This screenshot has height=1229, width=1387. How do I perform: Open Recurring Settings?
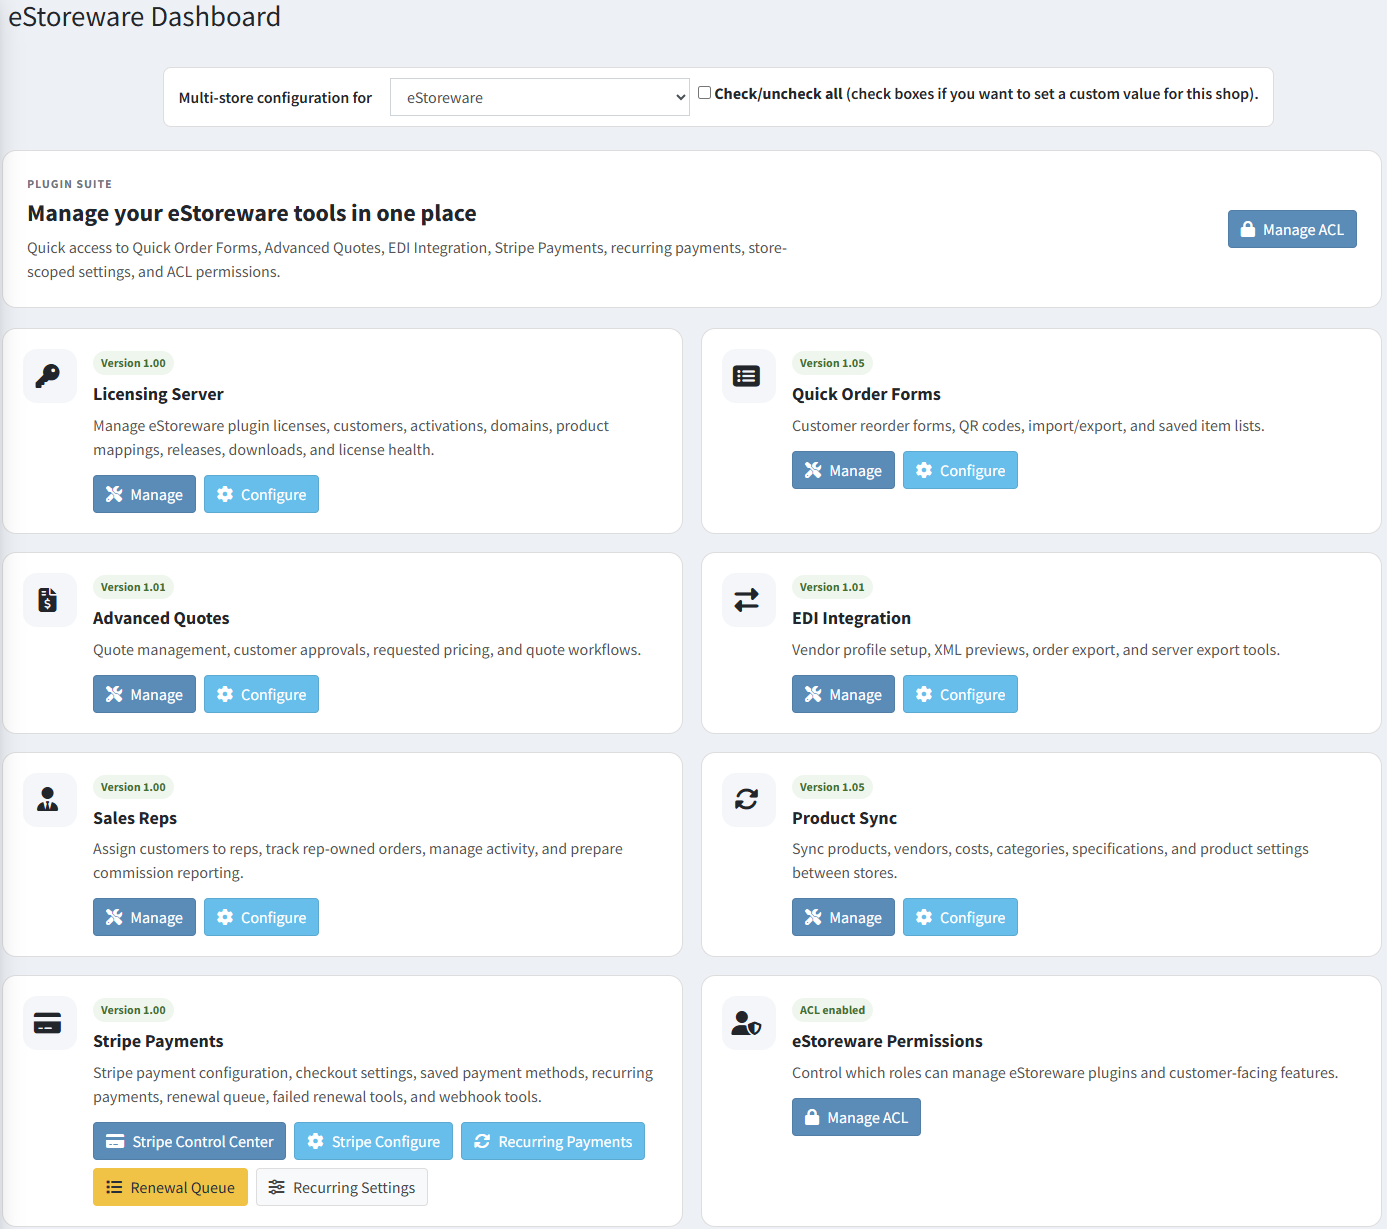point(342,1187)
